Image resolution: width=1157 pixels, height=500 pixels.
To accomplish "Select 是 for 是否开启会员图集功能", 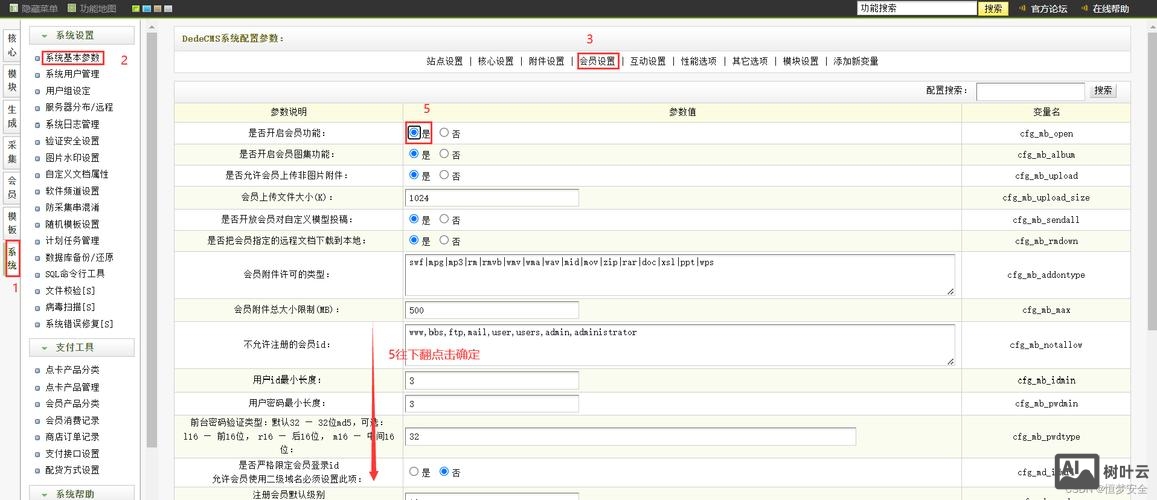I will 413,154.
